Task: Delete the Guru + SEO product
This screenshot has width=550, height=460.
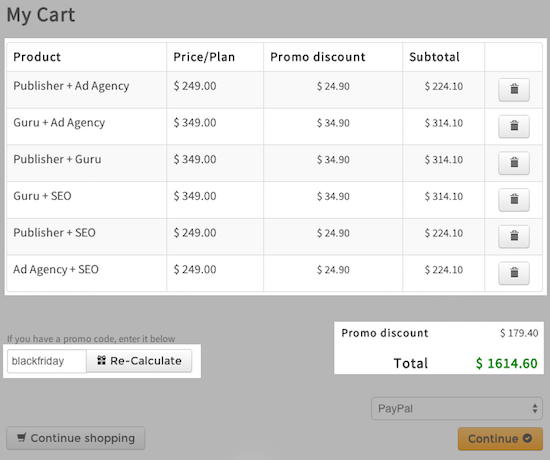Action: click(x=514, y=200)
